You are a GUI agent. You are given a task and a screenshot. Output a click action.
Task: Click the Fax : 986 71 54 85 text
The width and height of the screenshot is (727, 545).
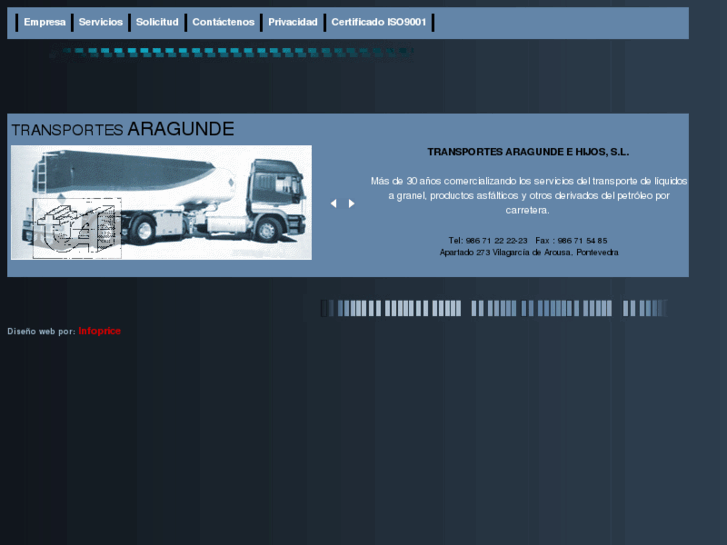tap(571, 240)
